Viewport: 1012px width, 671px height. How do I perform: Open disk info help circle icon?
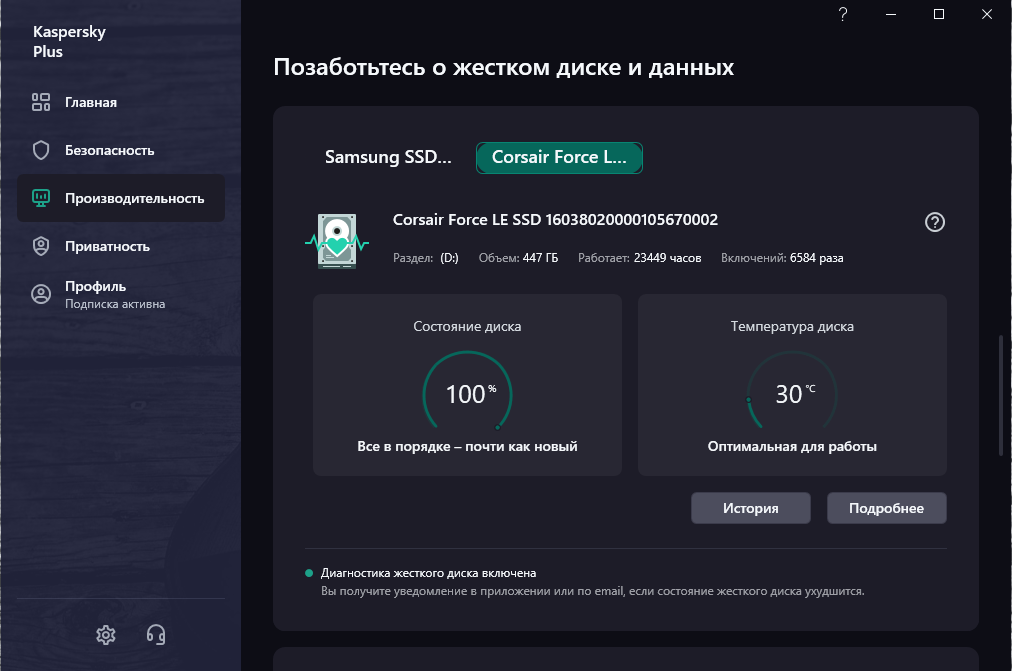935,222
